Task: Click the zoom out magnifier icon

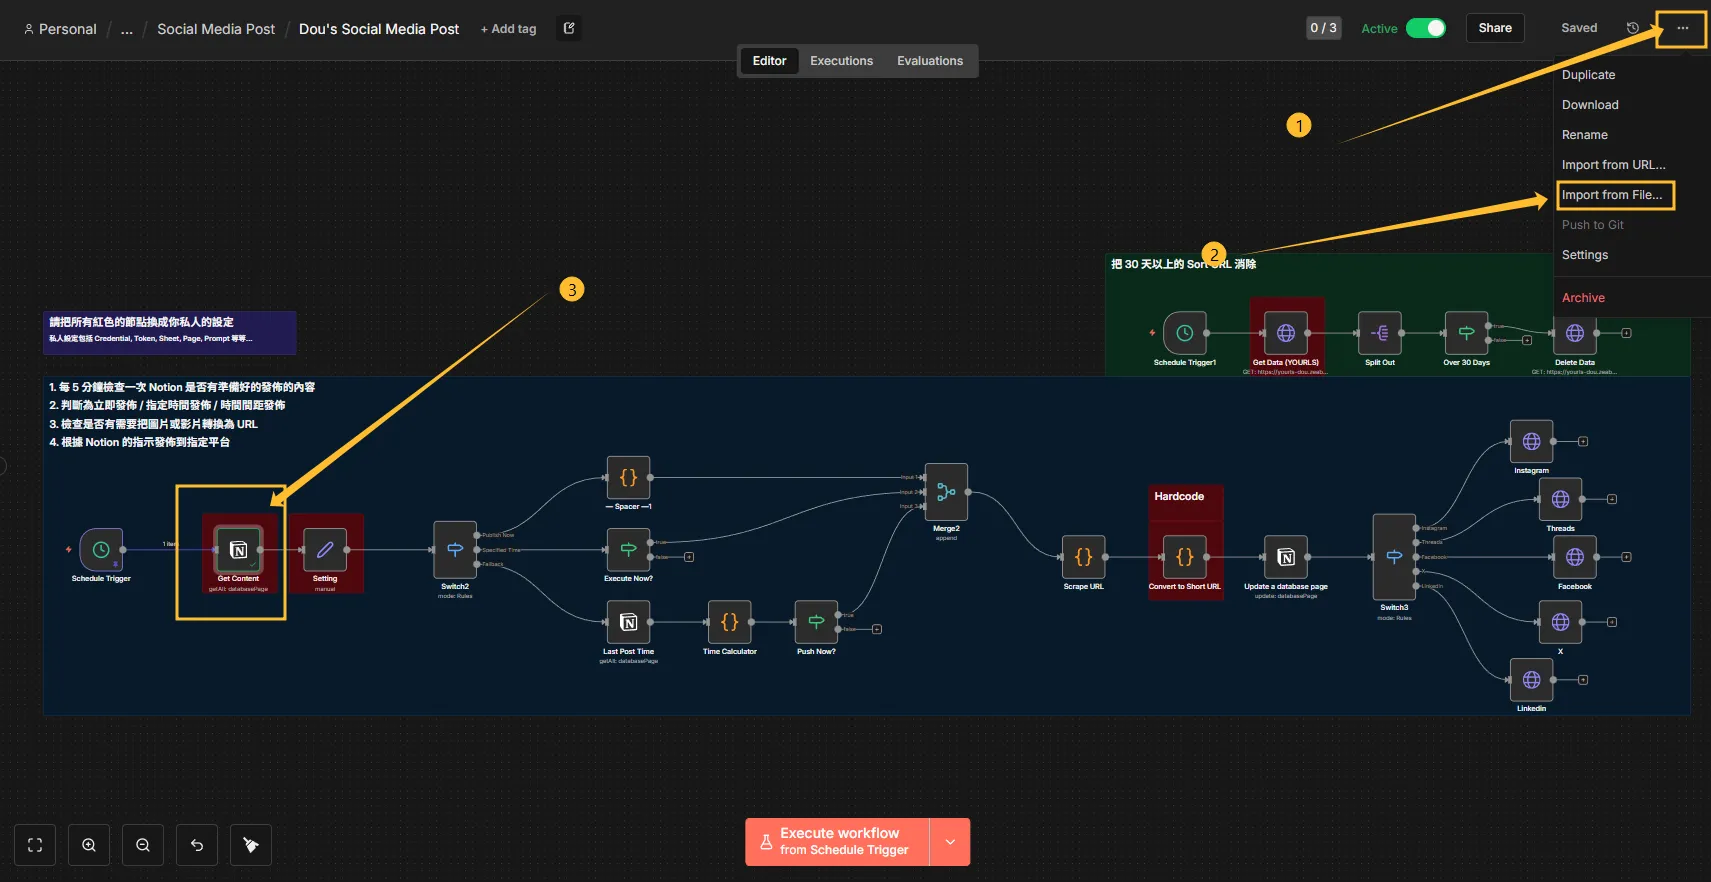Action: coord(143,845)
